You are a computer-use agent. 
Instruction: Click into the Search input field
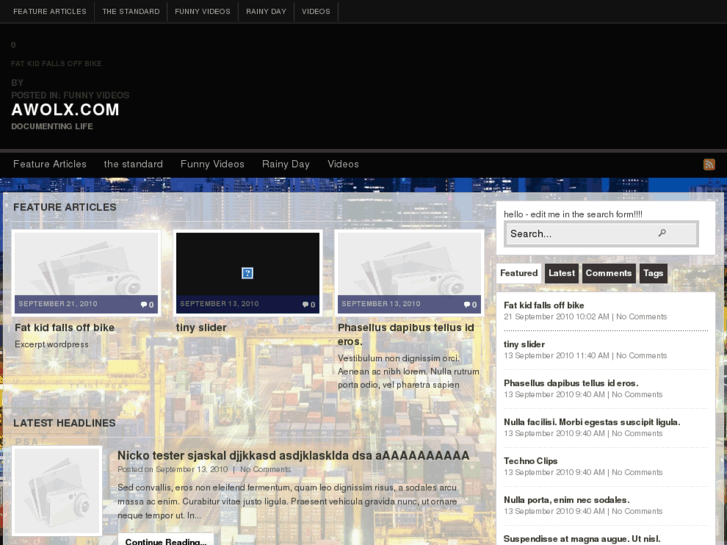click(601, 234)
